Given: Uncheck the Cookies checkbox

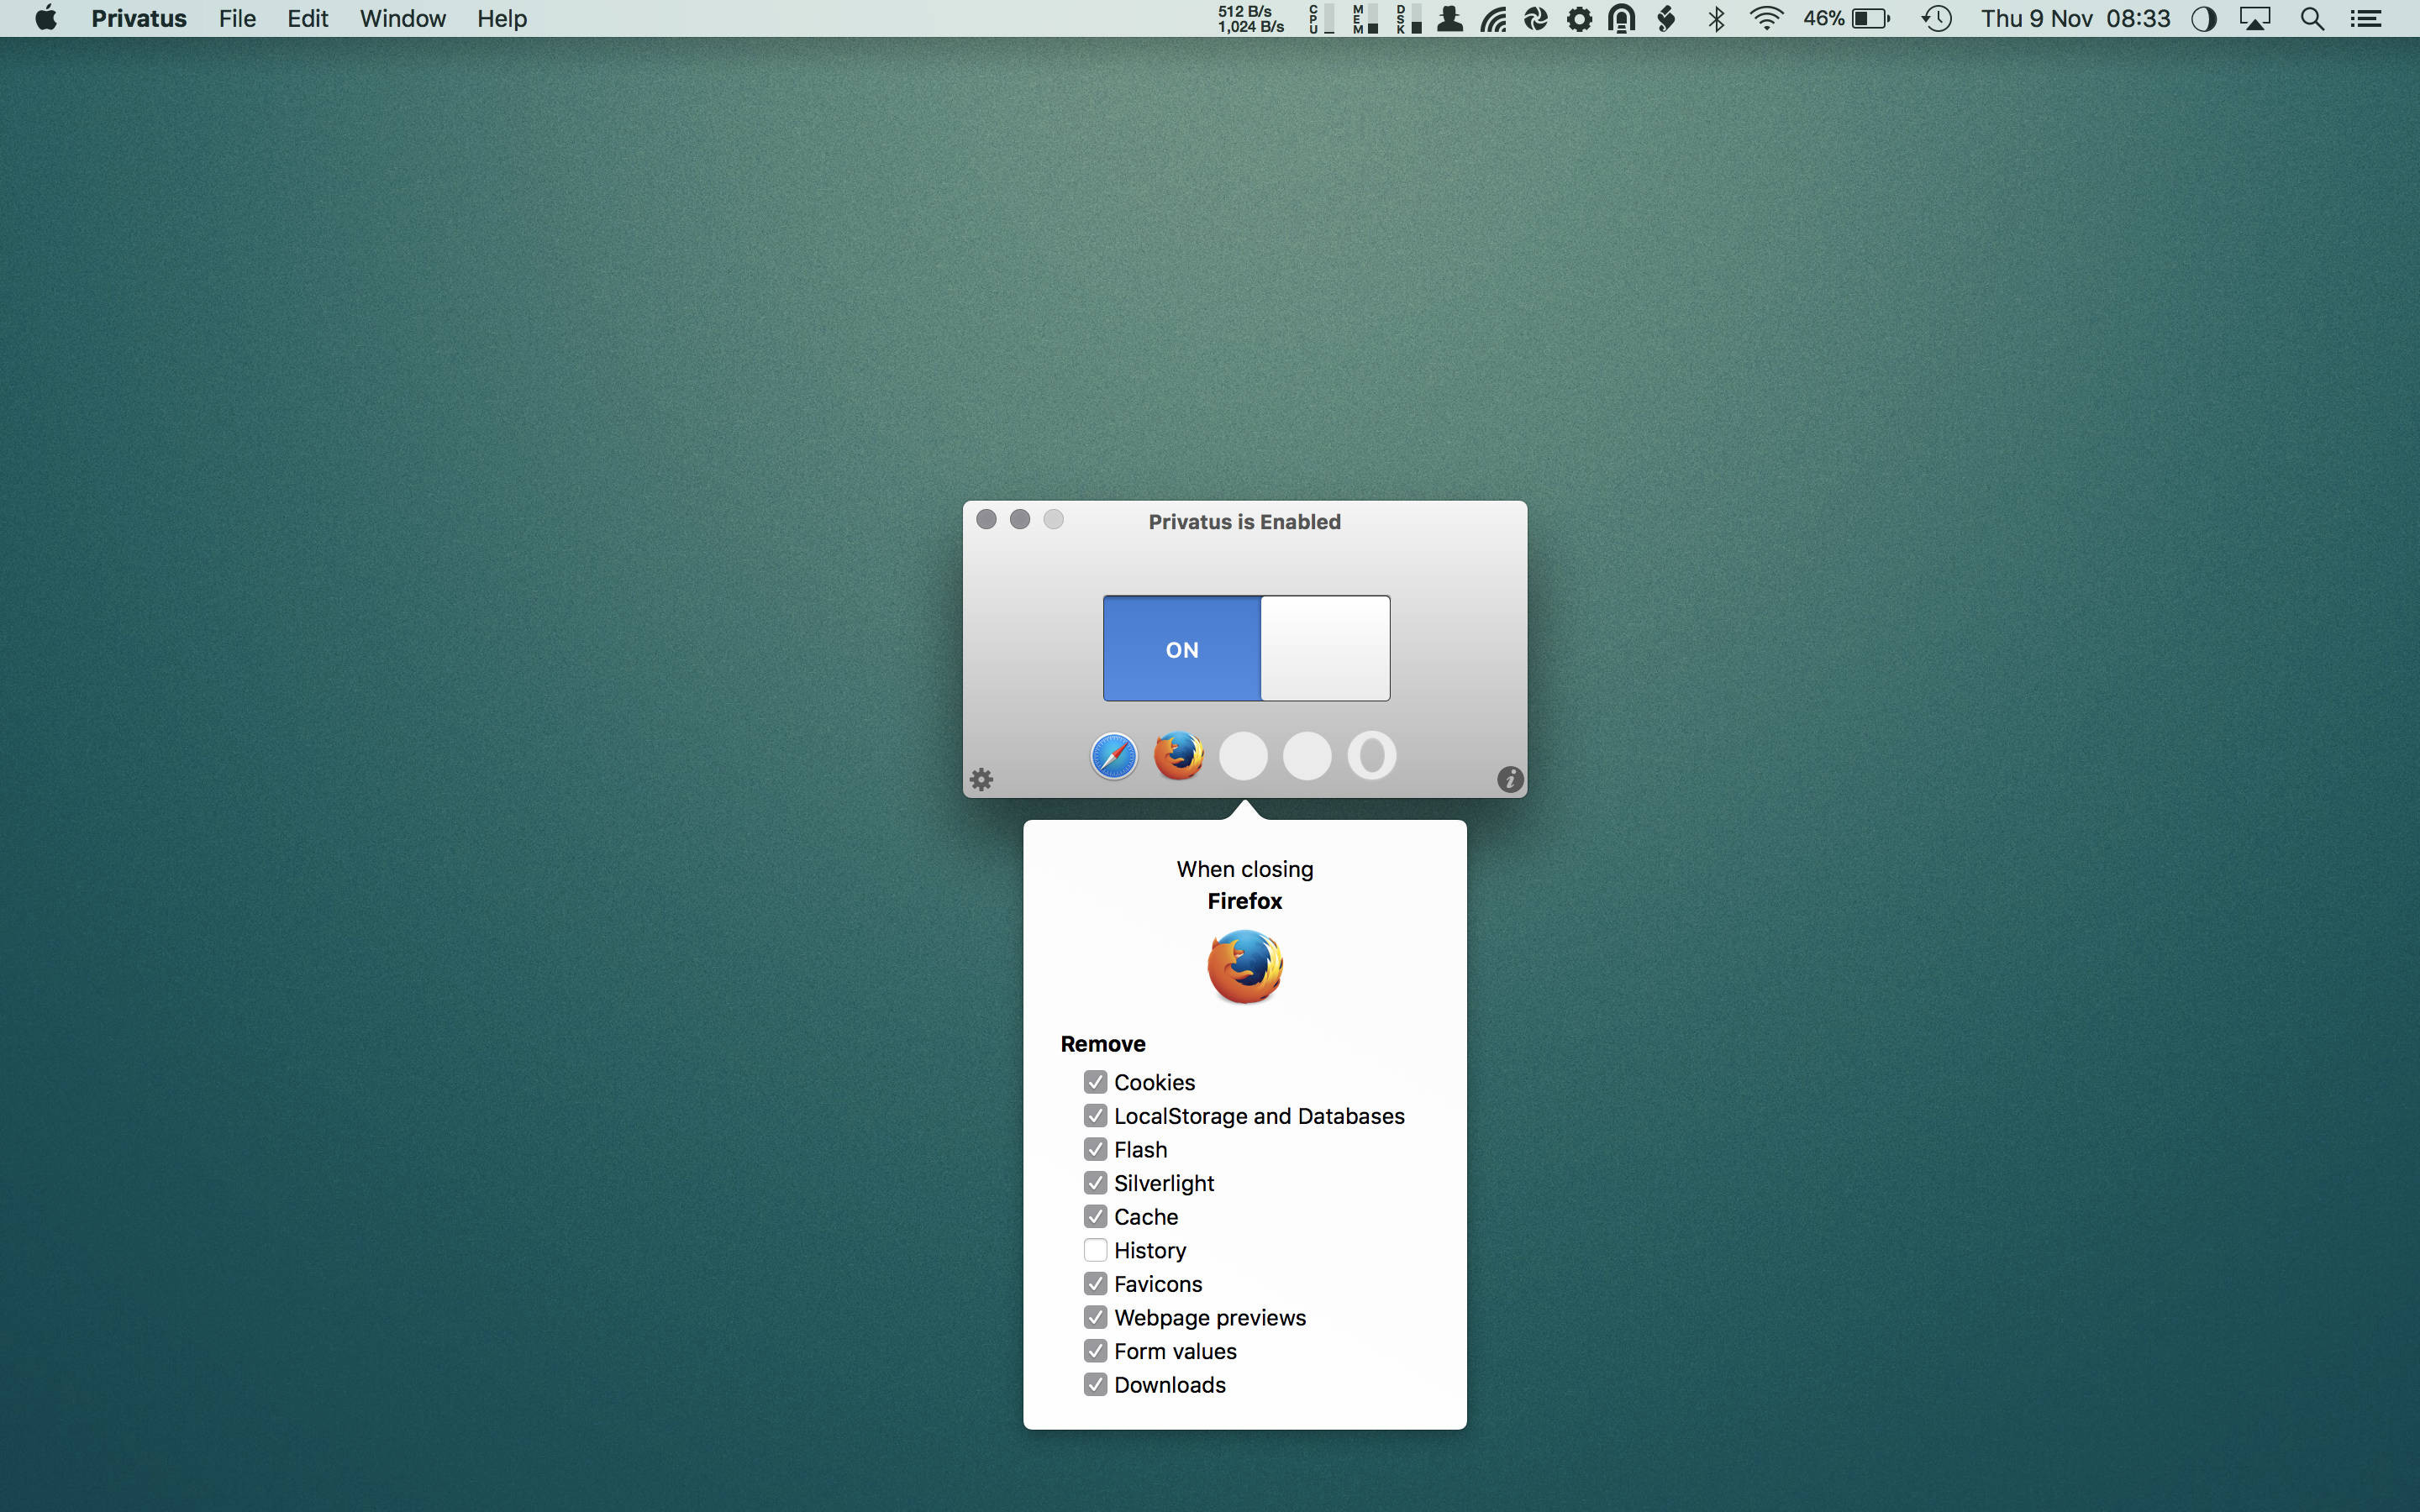Looking at the screenshot, I should [x=1095, y=1082].
